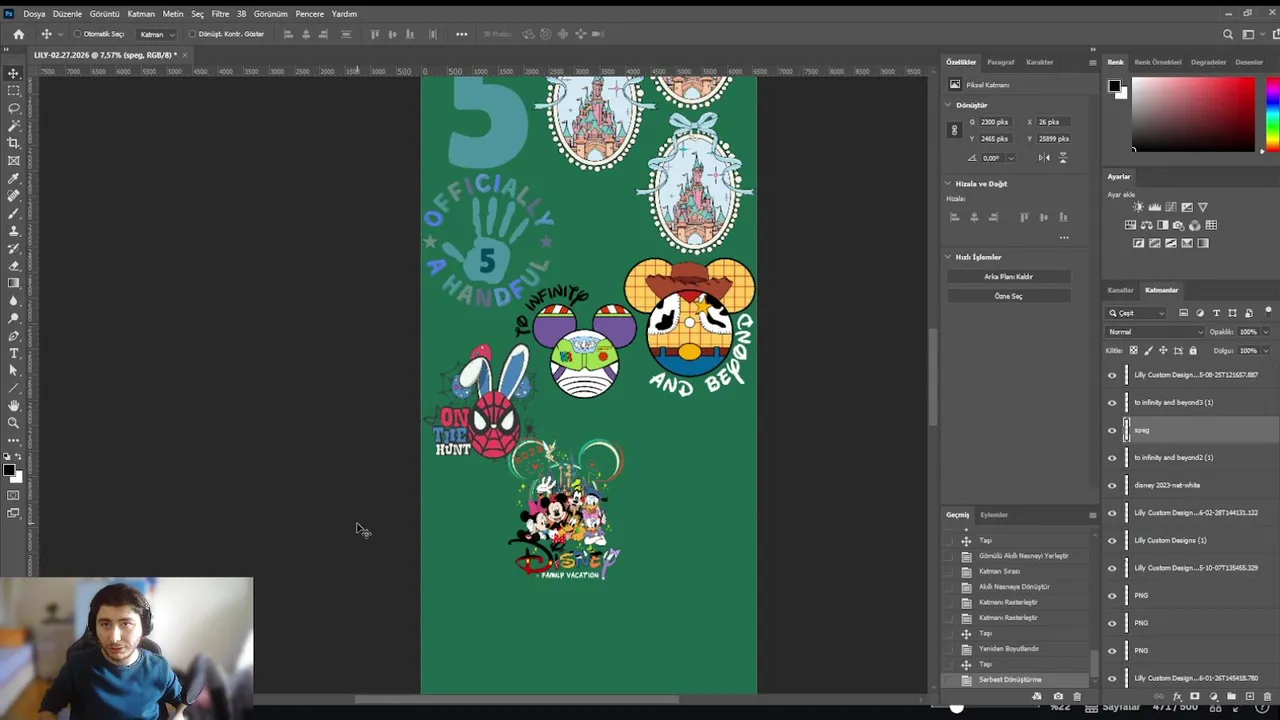1280x720 pixels.
Task: Select the Lasso tool
Action: click(13, 108)
